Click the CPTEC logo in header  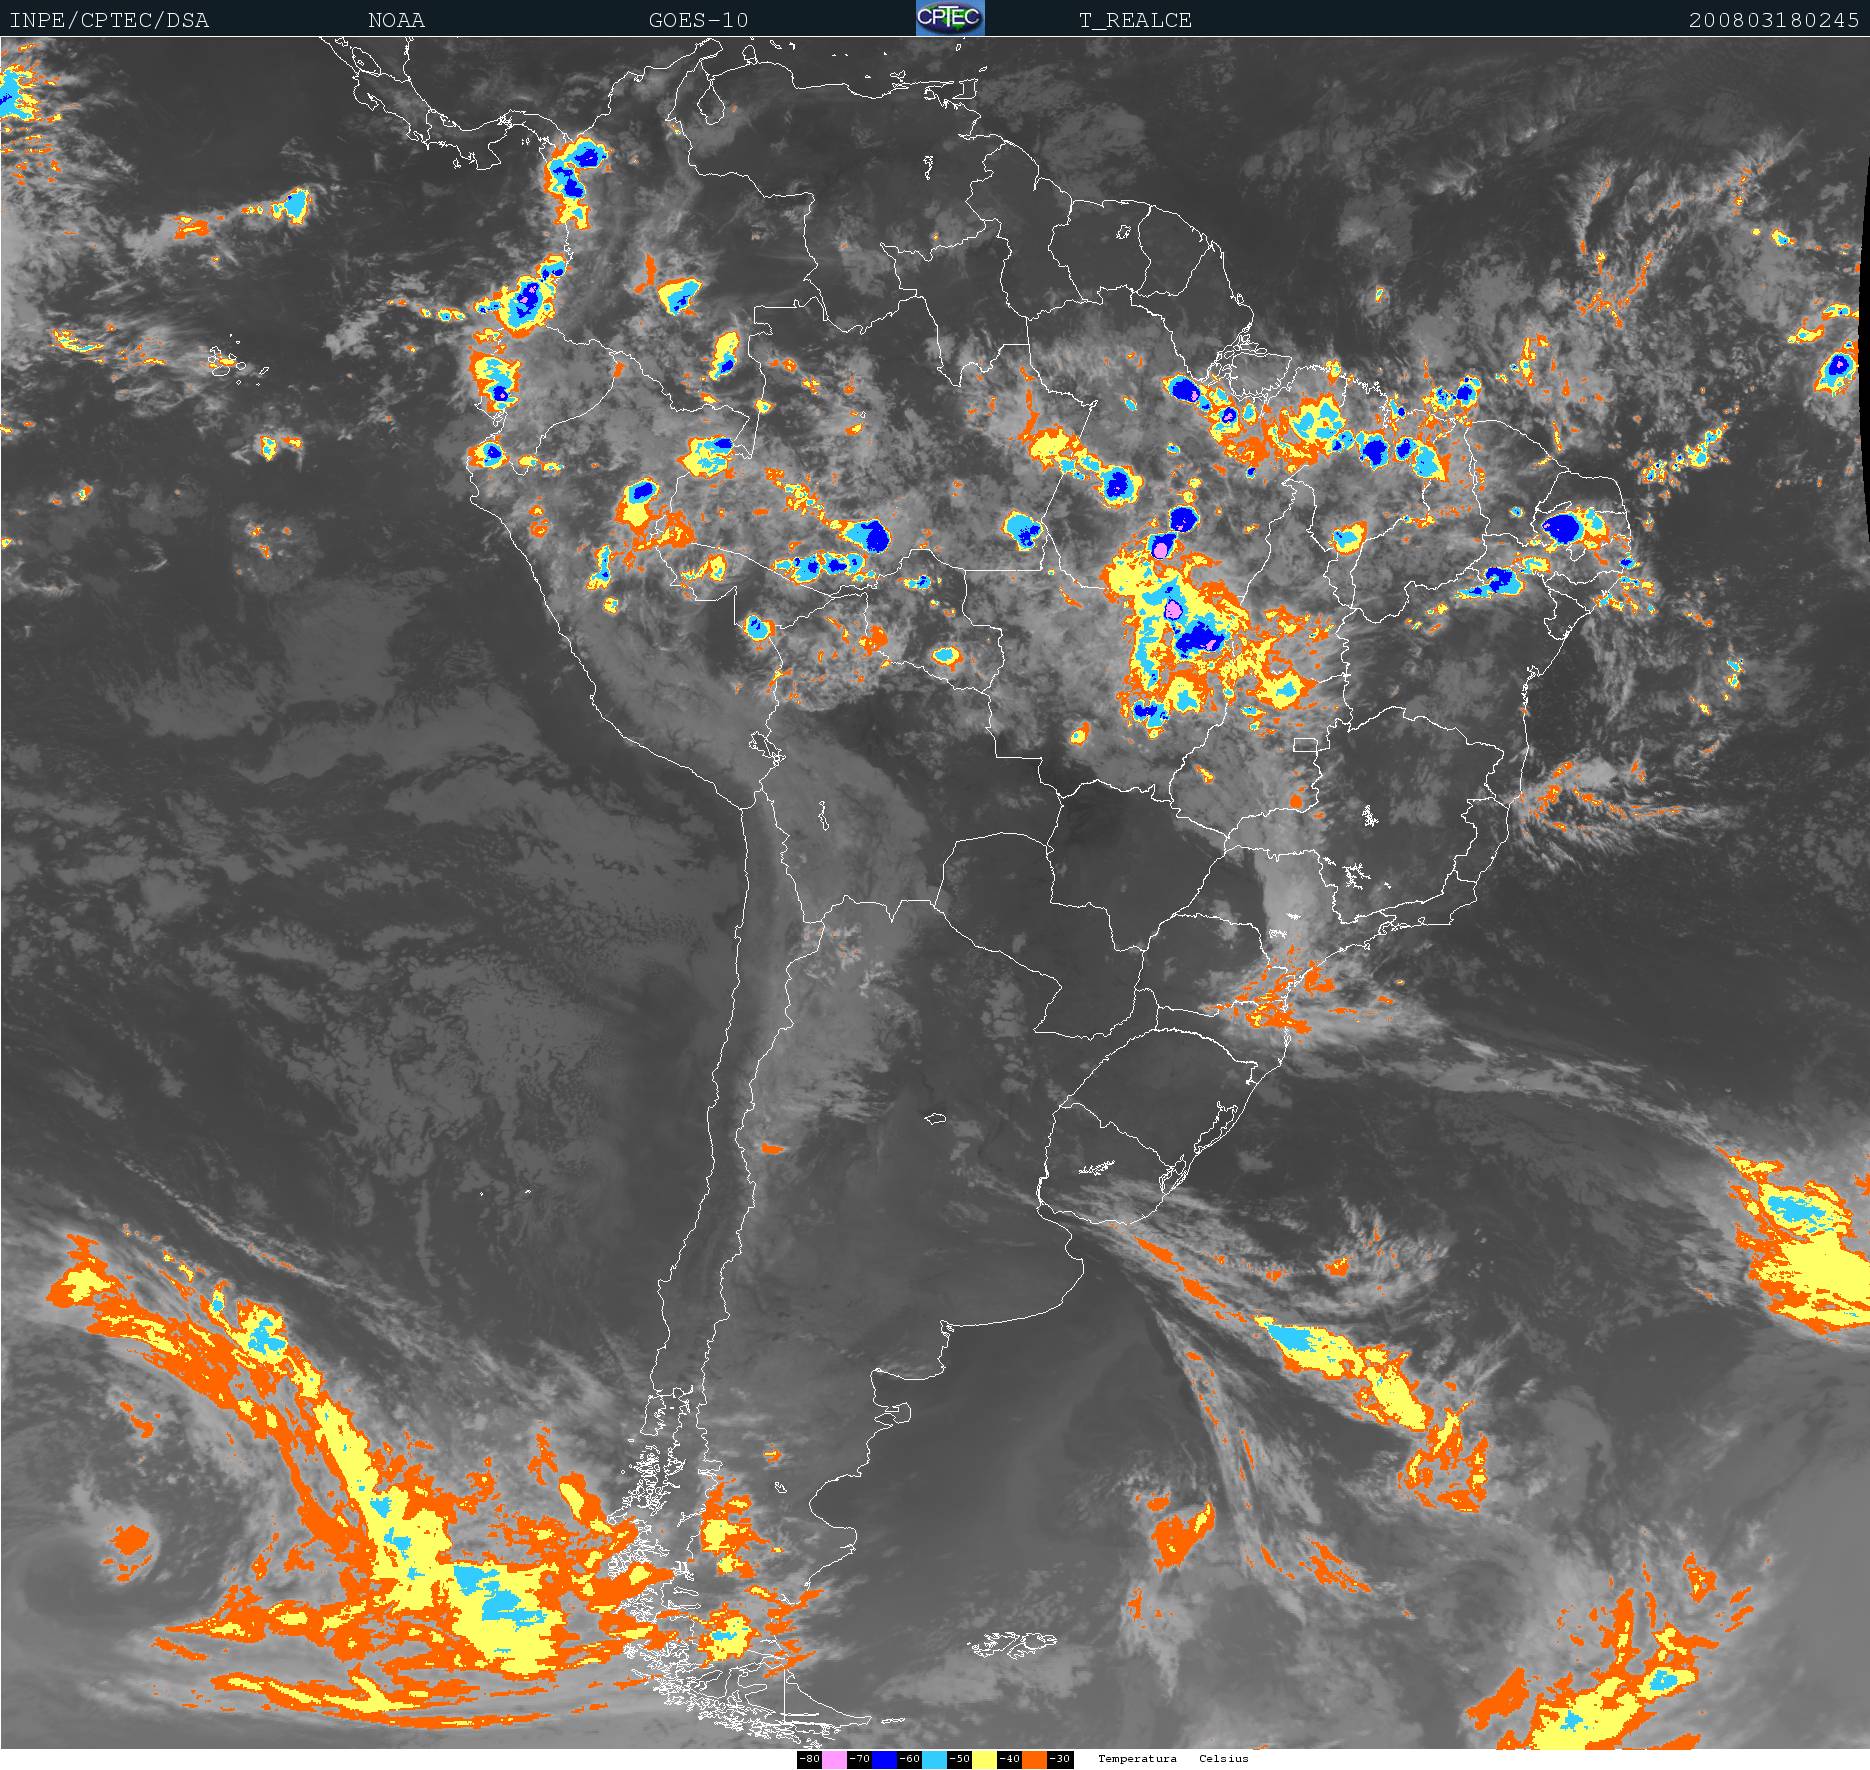[950, 18]
